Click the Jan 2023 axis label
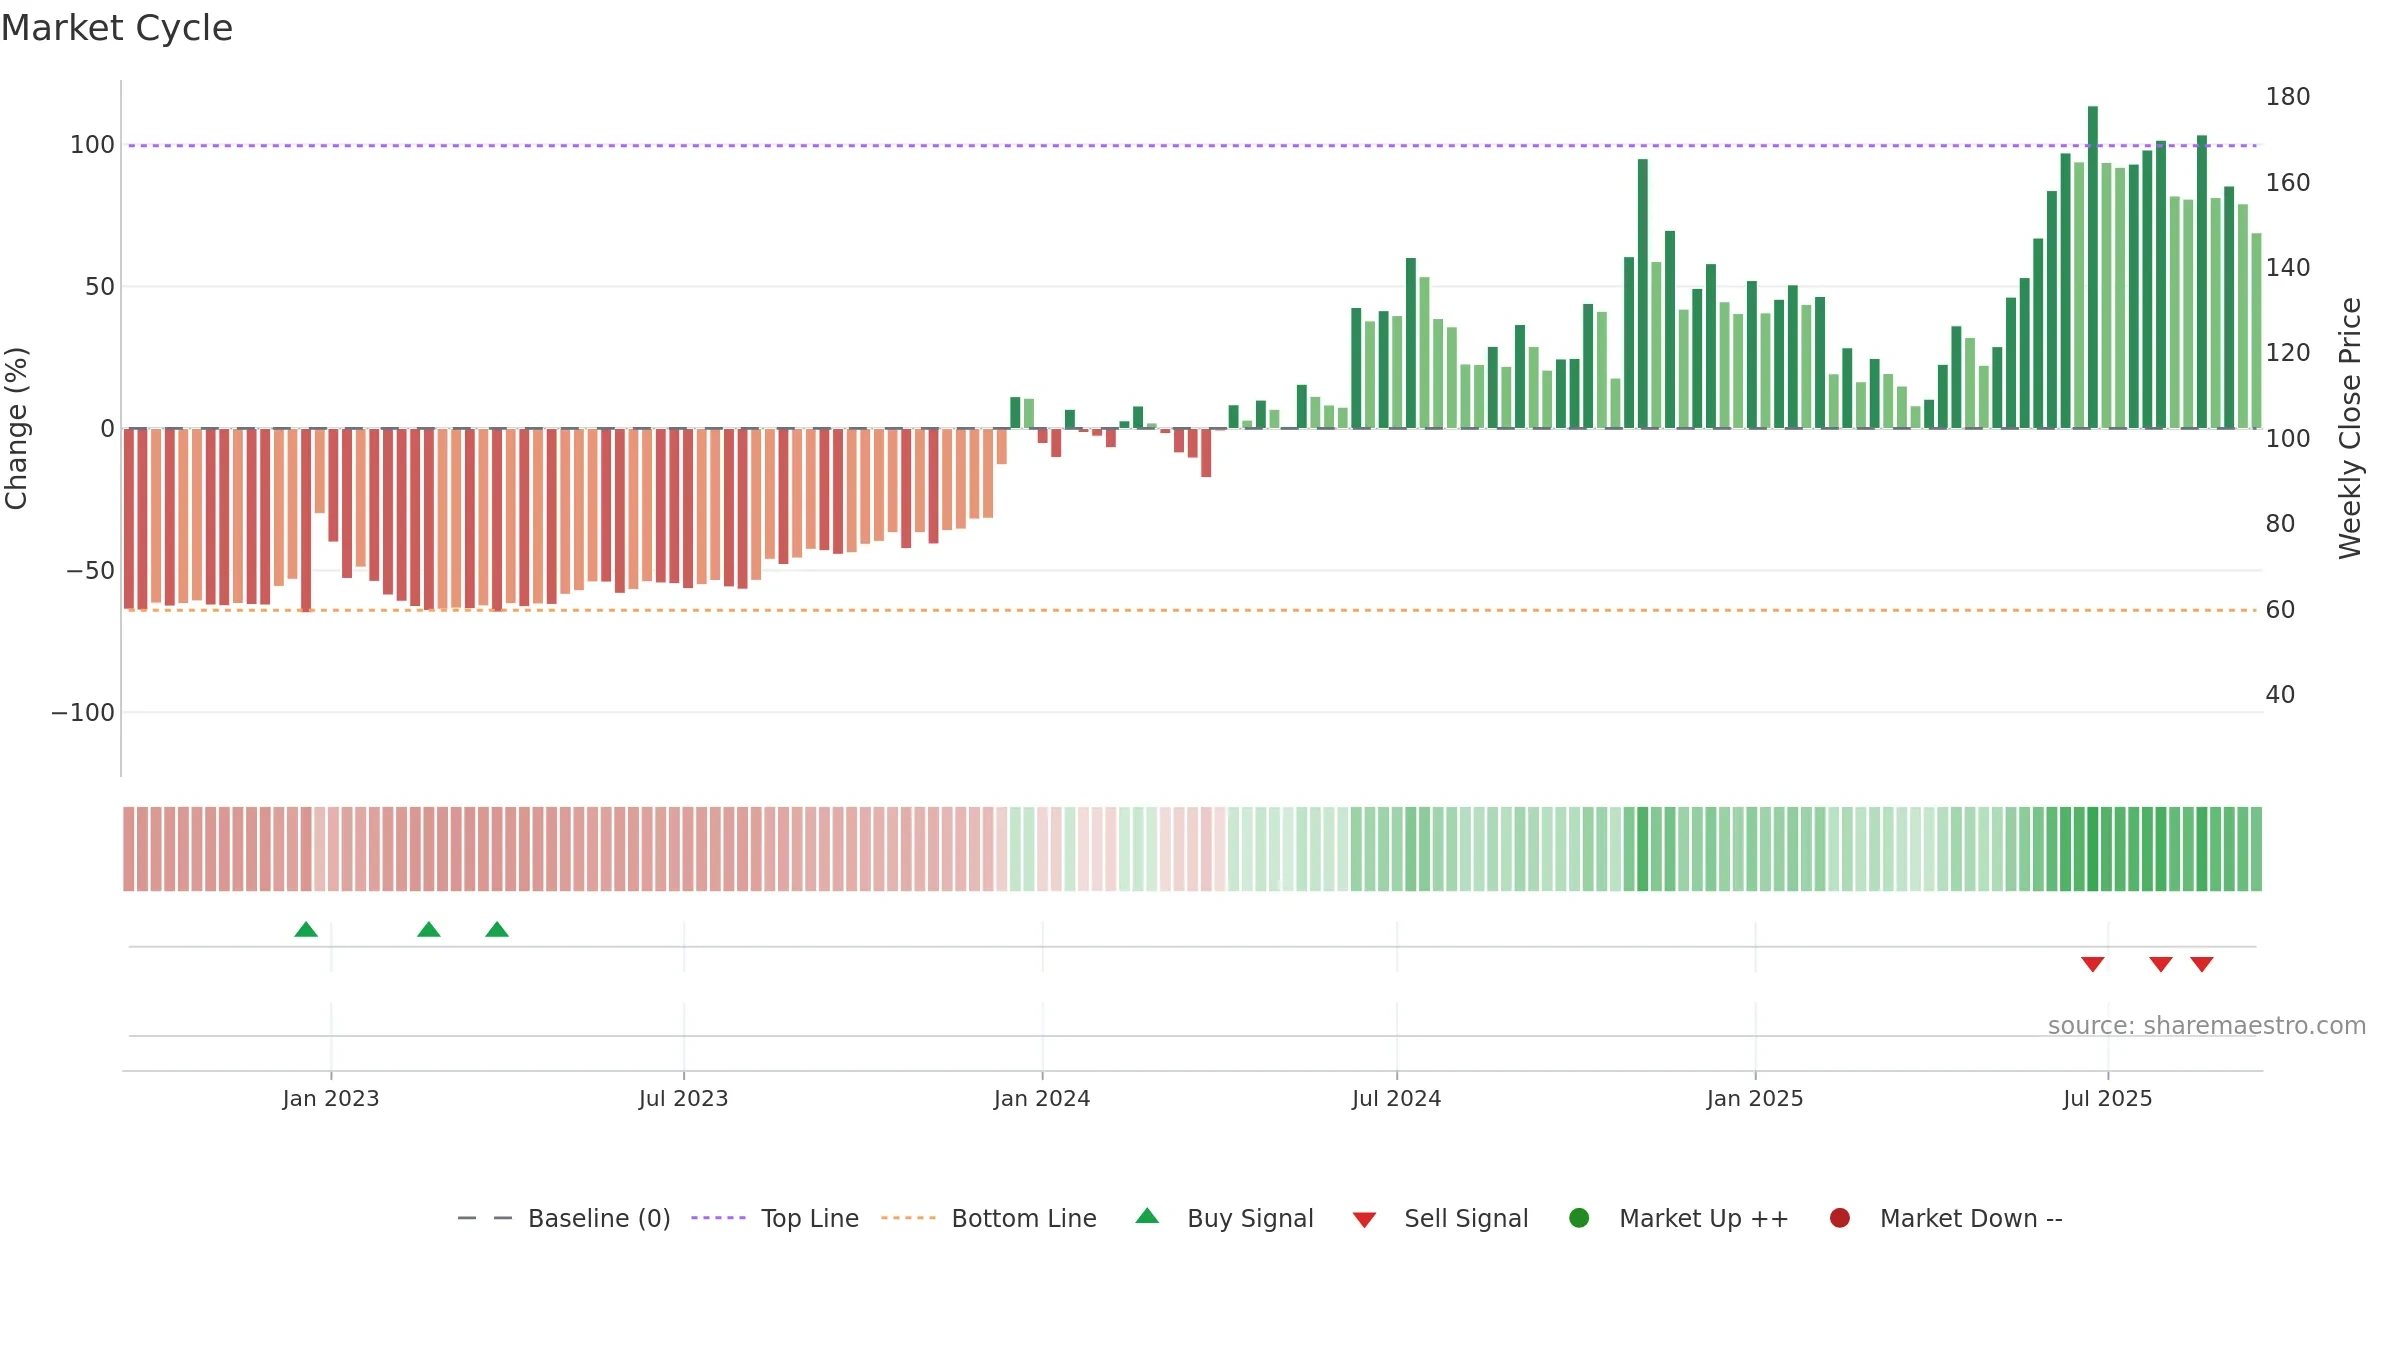 coord(331,1099)
